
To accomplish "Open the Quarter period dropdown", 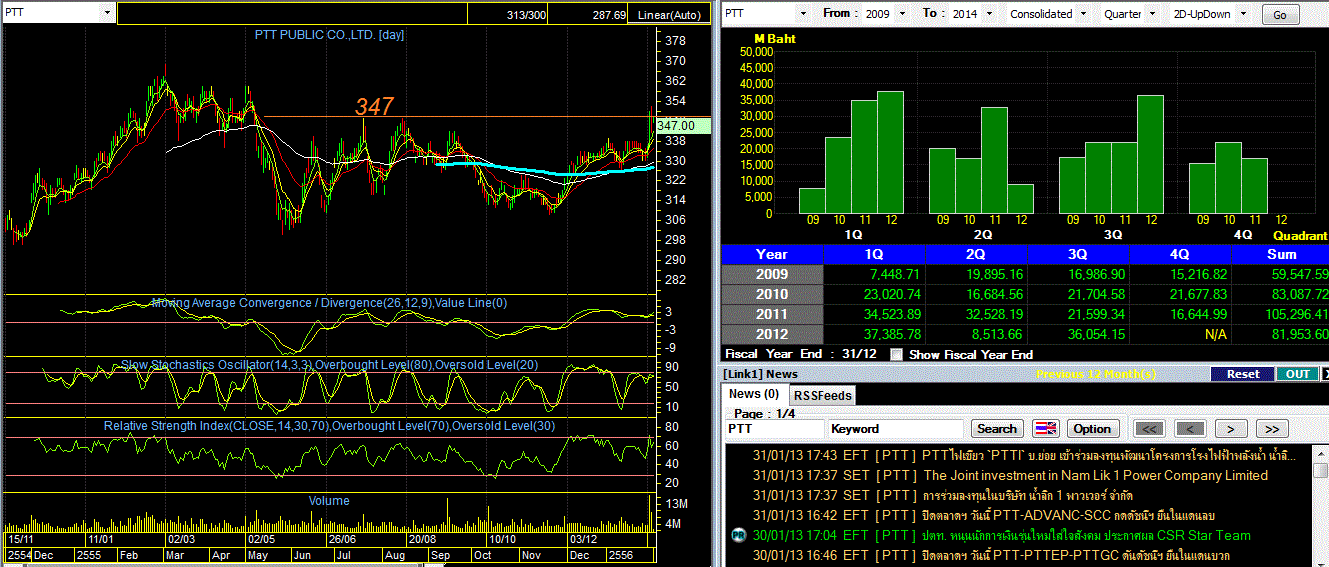I will click(x=1151, y=14).
